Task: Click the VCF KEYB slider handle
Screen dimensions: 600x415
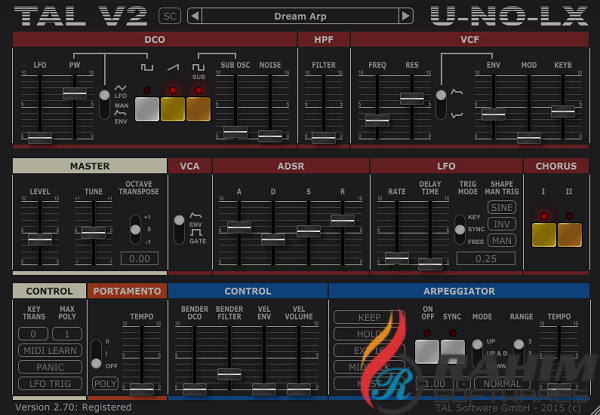Action: coord(563,111)
